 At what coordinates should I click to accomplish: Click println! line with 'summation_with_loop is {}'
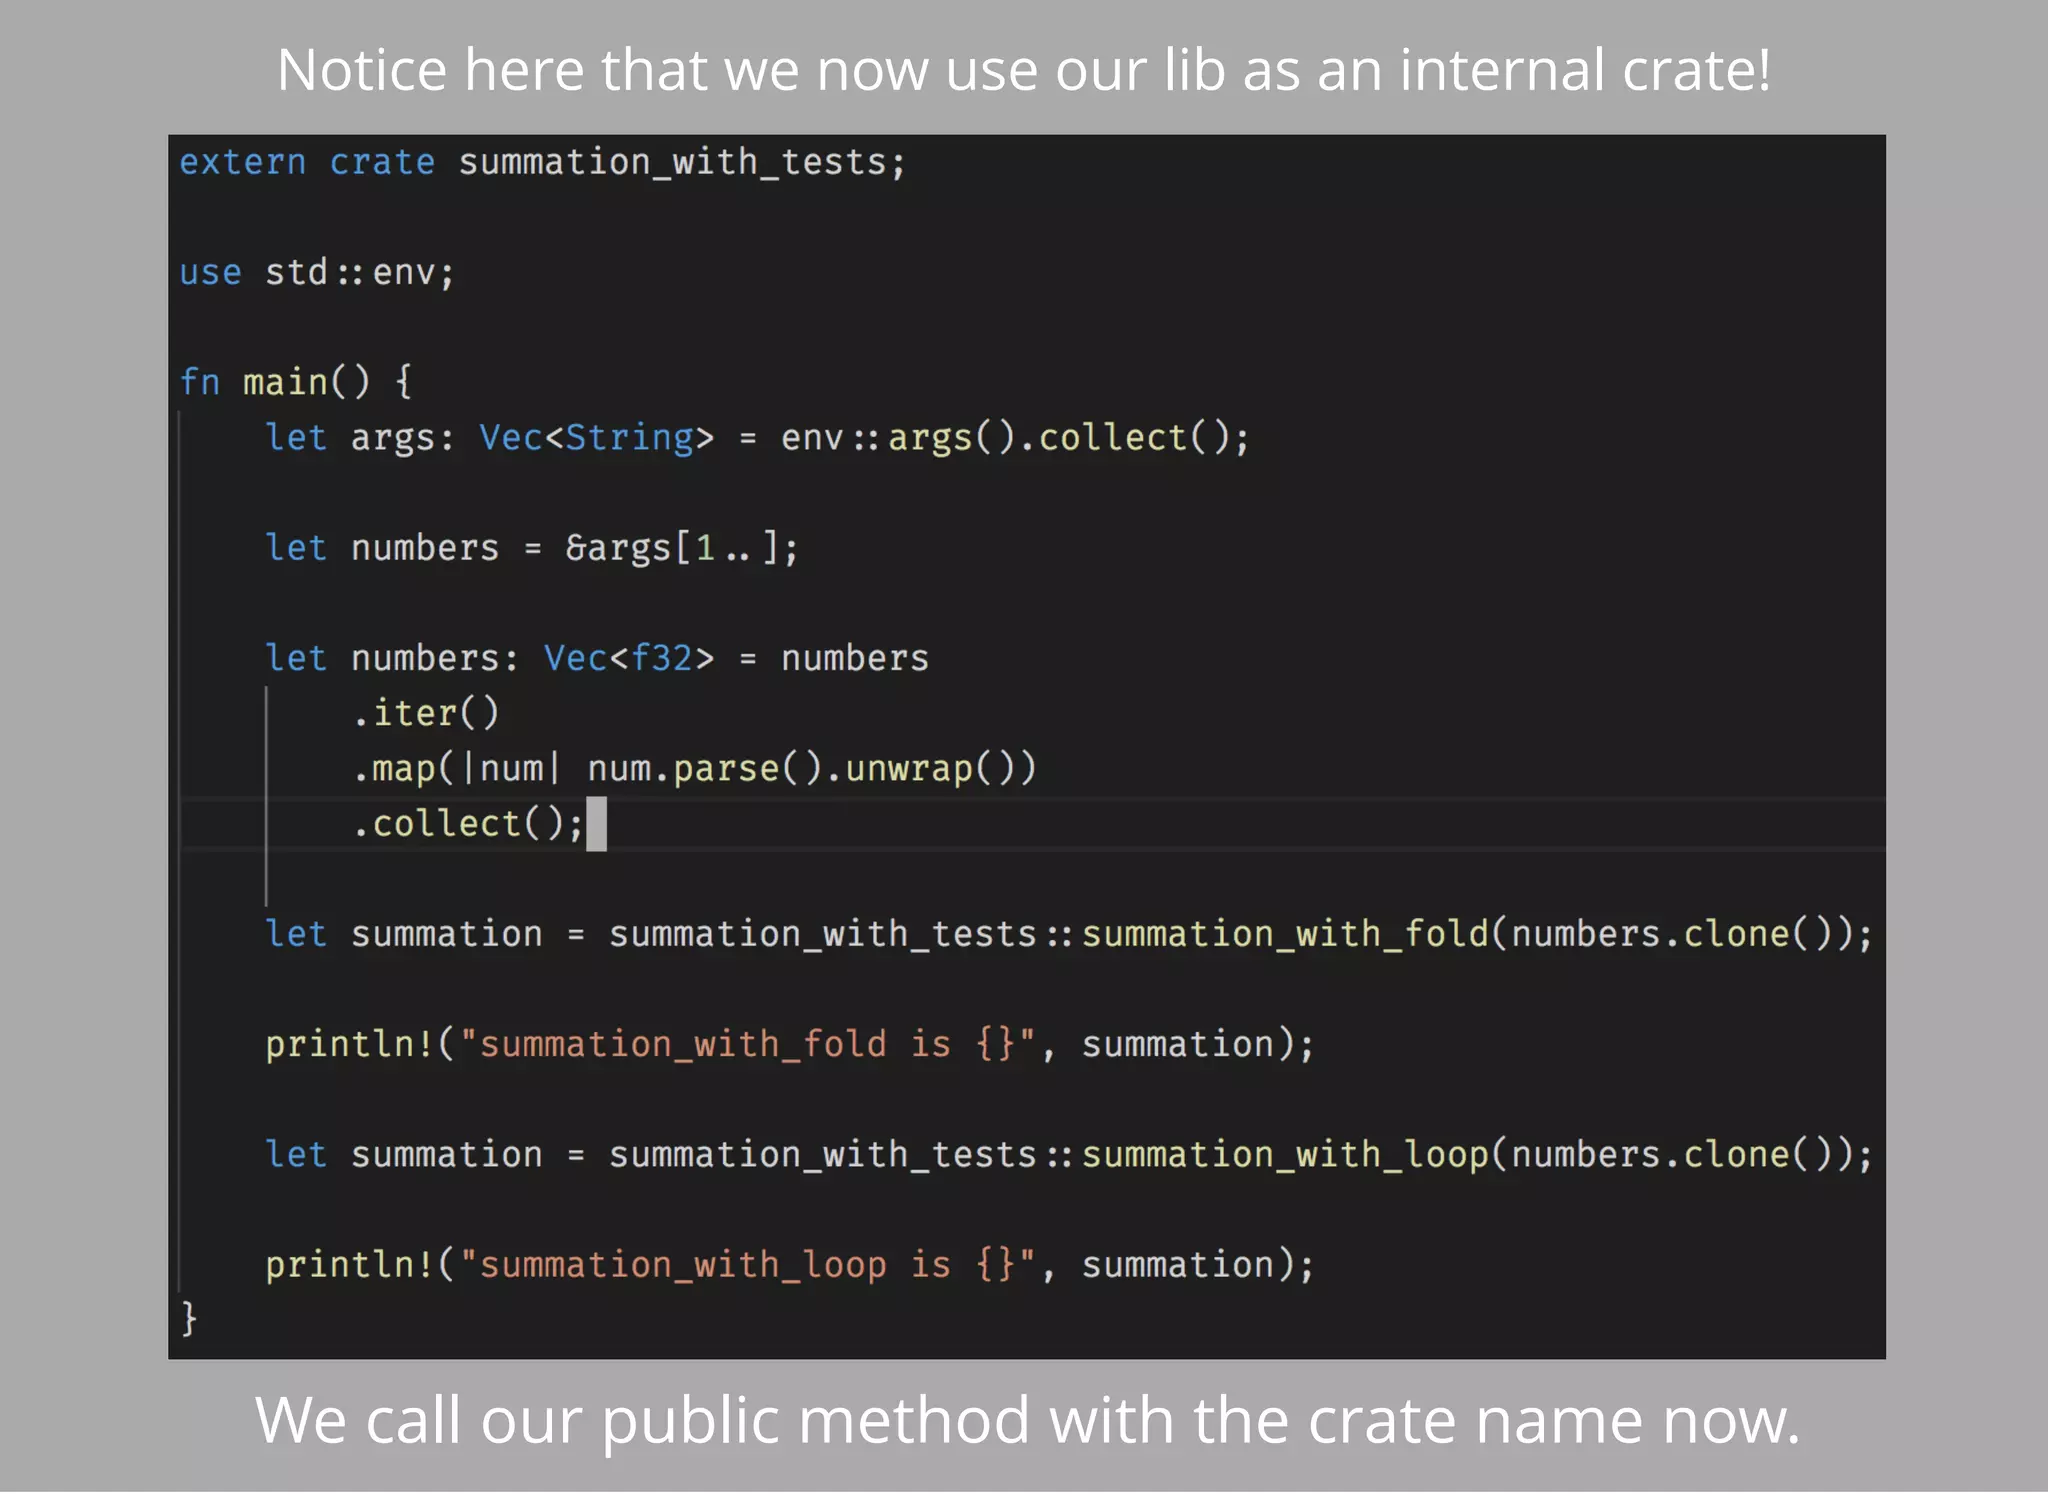point(789,1265)
